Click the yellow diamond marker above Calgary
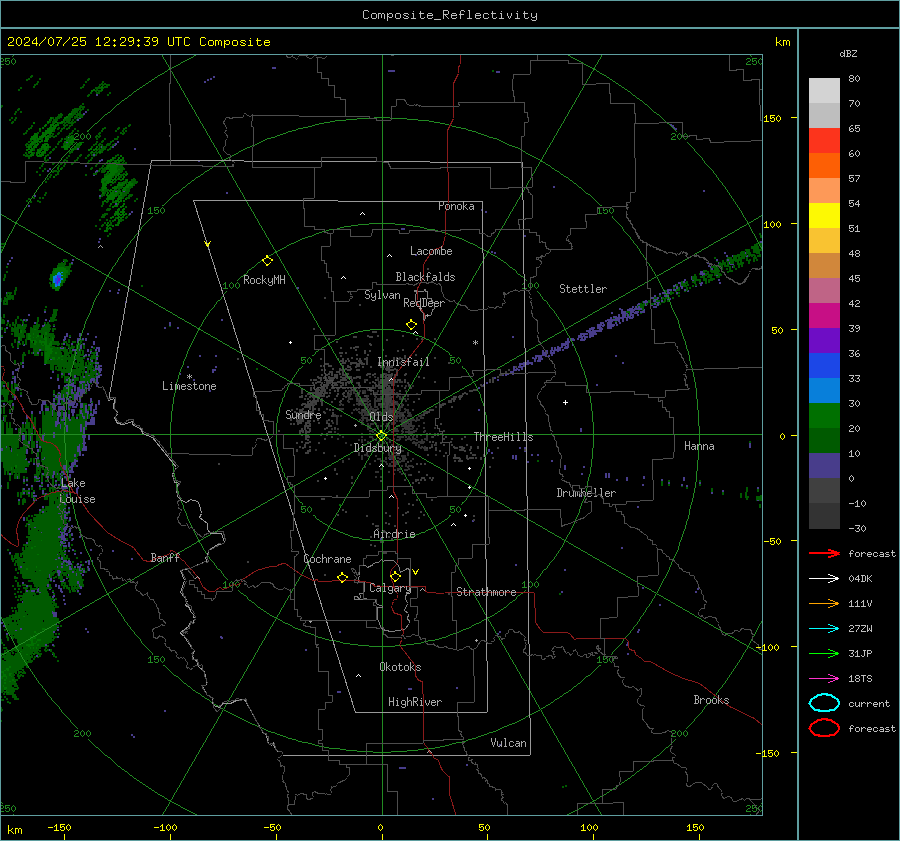The height and width of the screenshot is (841, 900). pyautogui.click(x=395, y=576)
